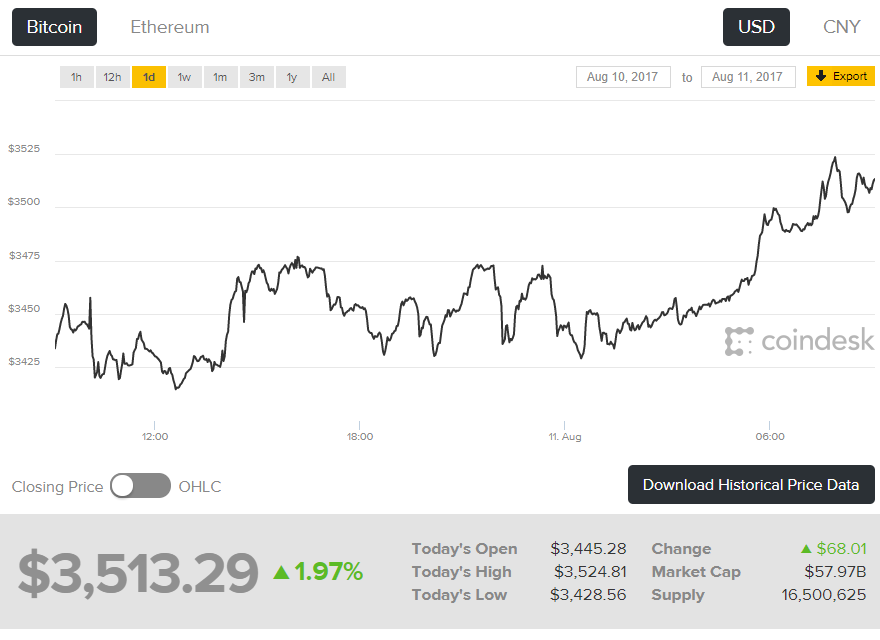Click Download Historical Price Data button
The width and height of the screenshot is (880, 640).
point(751,485)
